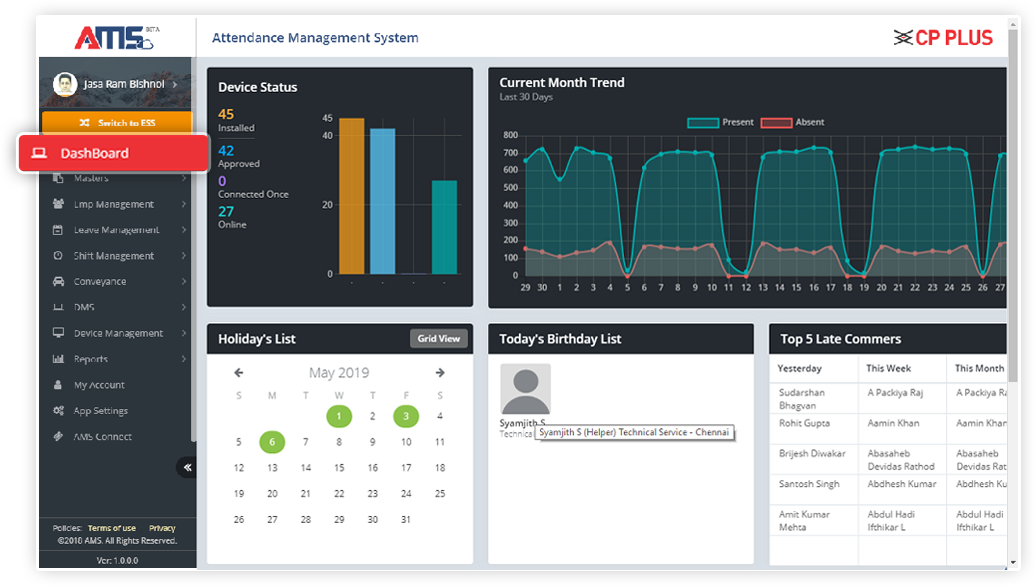Click the CP PLUS brand logo
The image size is (1036, 586).
943,38
